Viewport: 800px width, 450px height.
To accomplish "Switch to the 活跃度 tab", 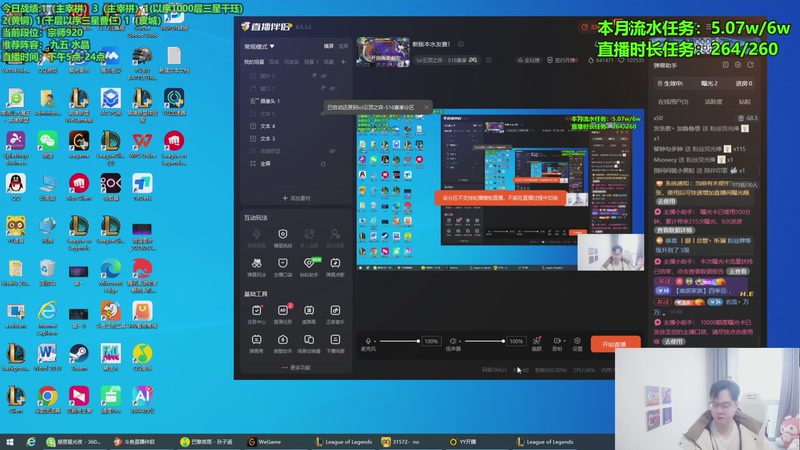I will [713, 102].
